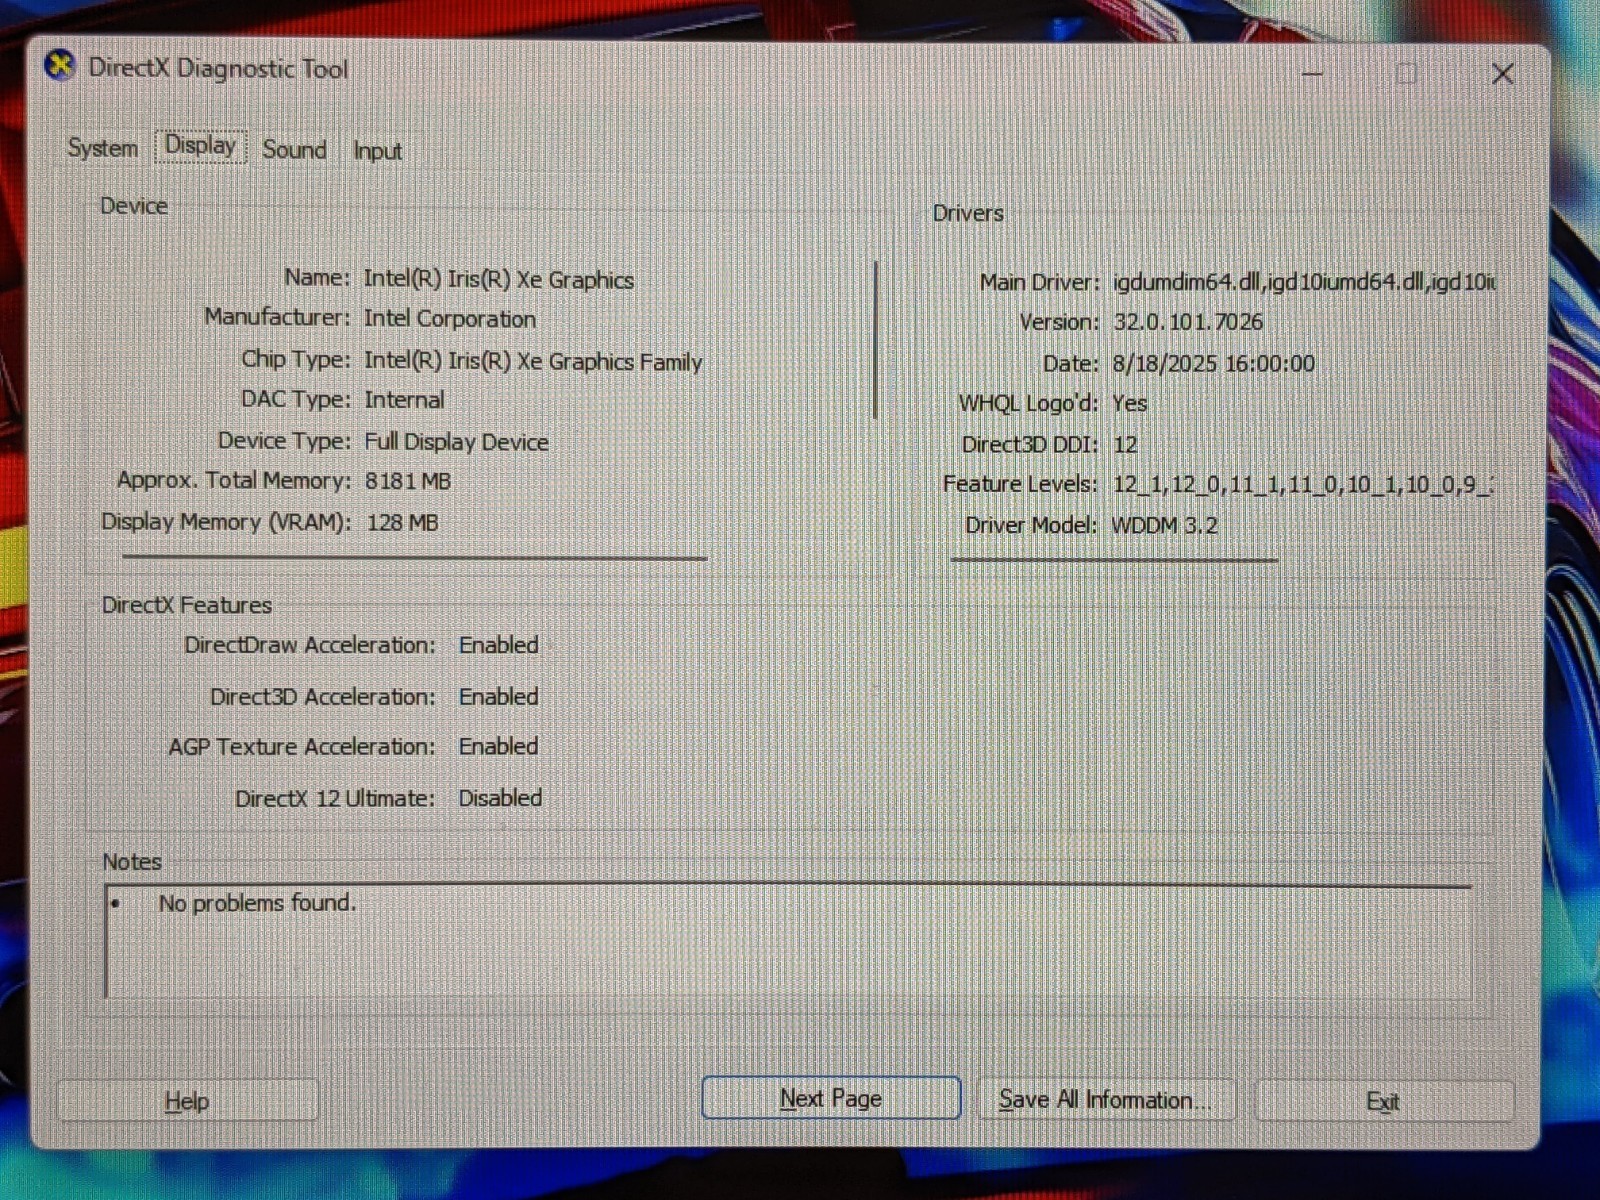Click the Help button
The width and height of the screenshot is (1600, 1200).
point(188,1101)
